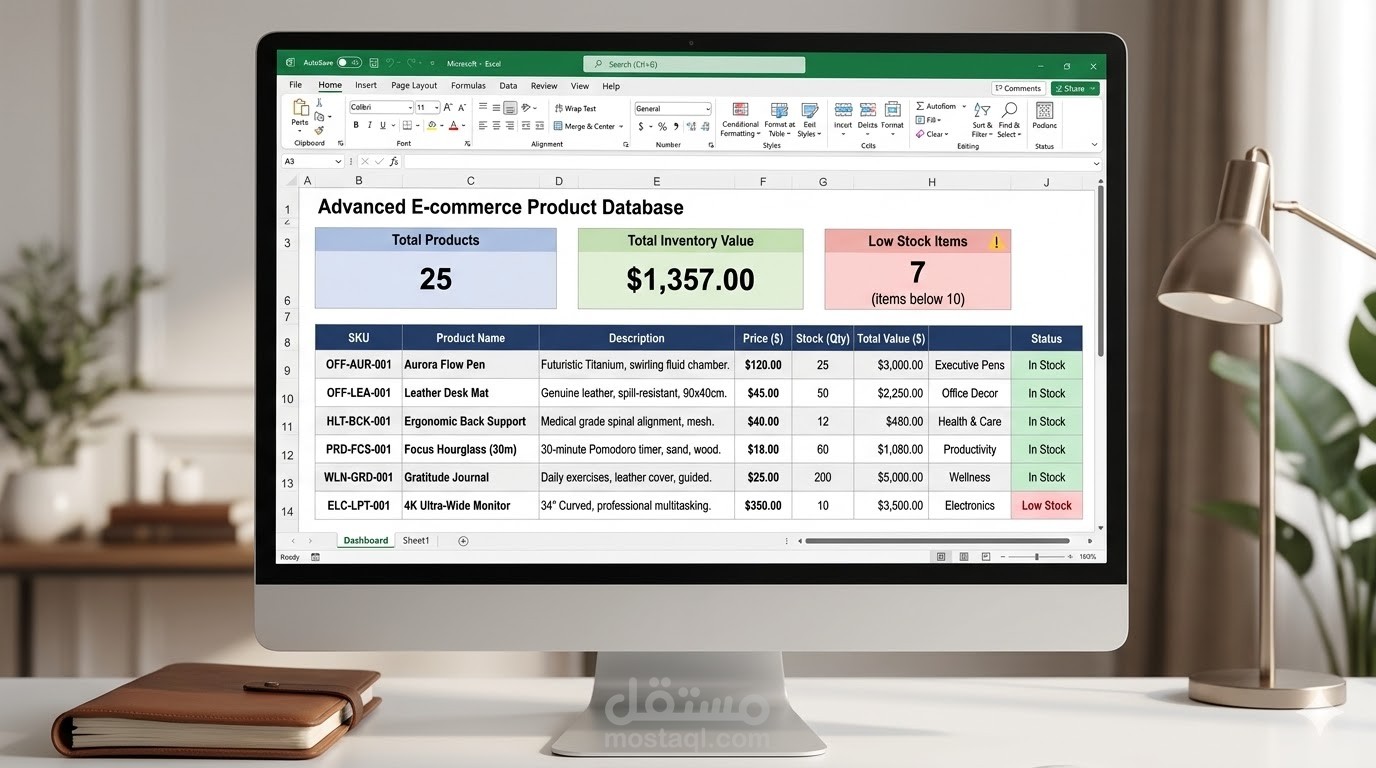This screenshot has width=1376, height=768.
Task: Click the Review tab
Action: [544, 86]
